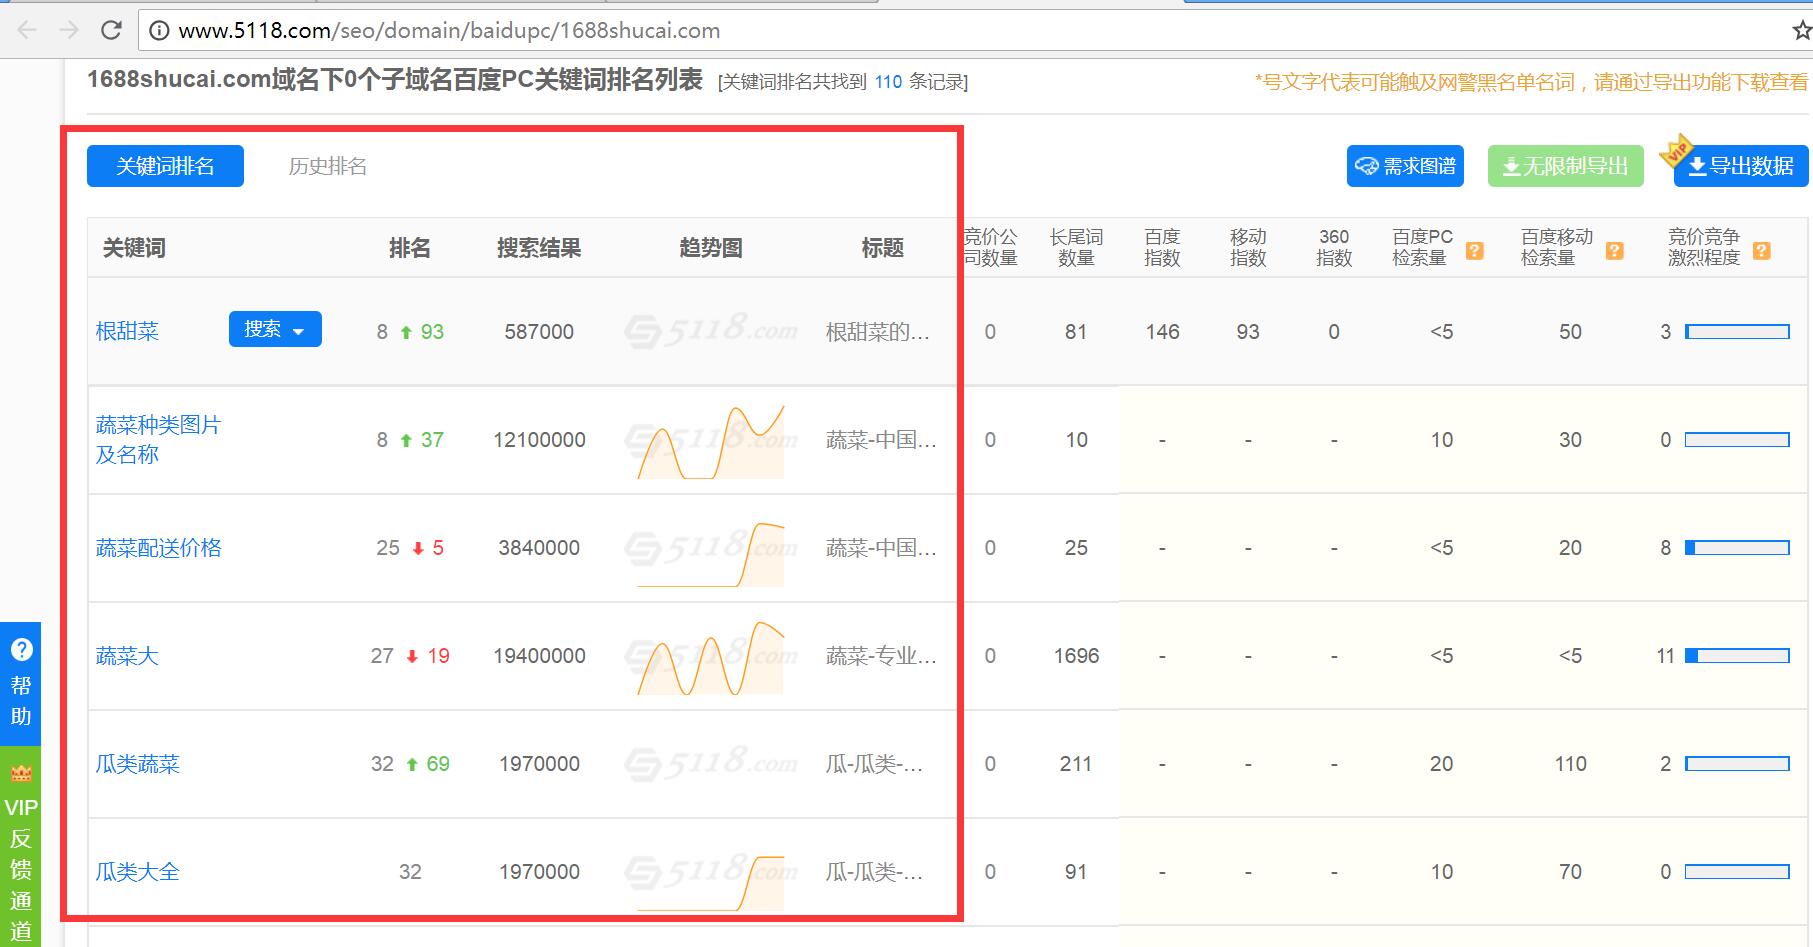Open help tooltip beside 百度PC检索量 header
This screenshot has height=947, width=1813.
click(1474, 251)
